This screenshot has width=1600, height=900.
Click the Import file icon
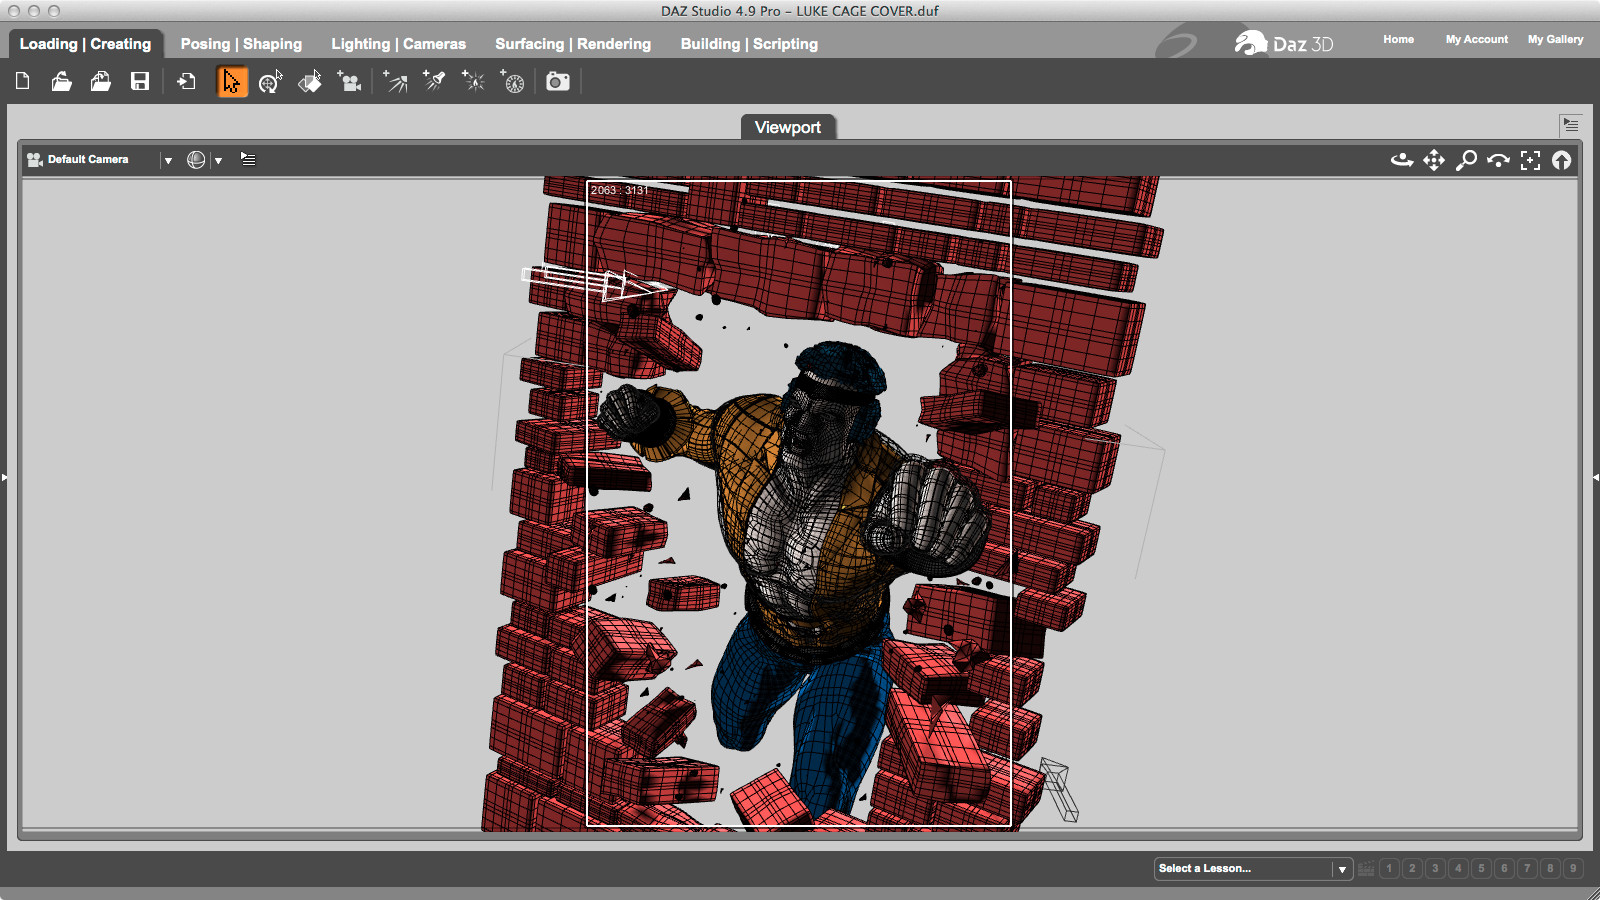pyautogui.click(x=187, y=82)
